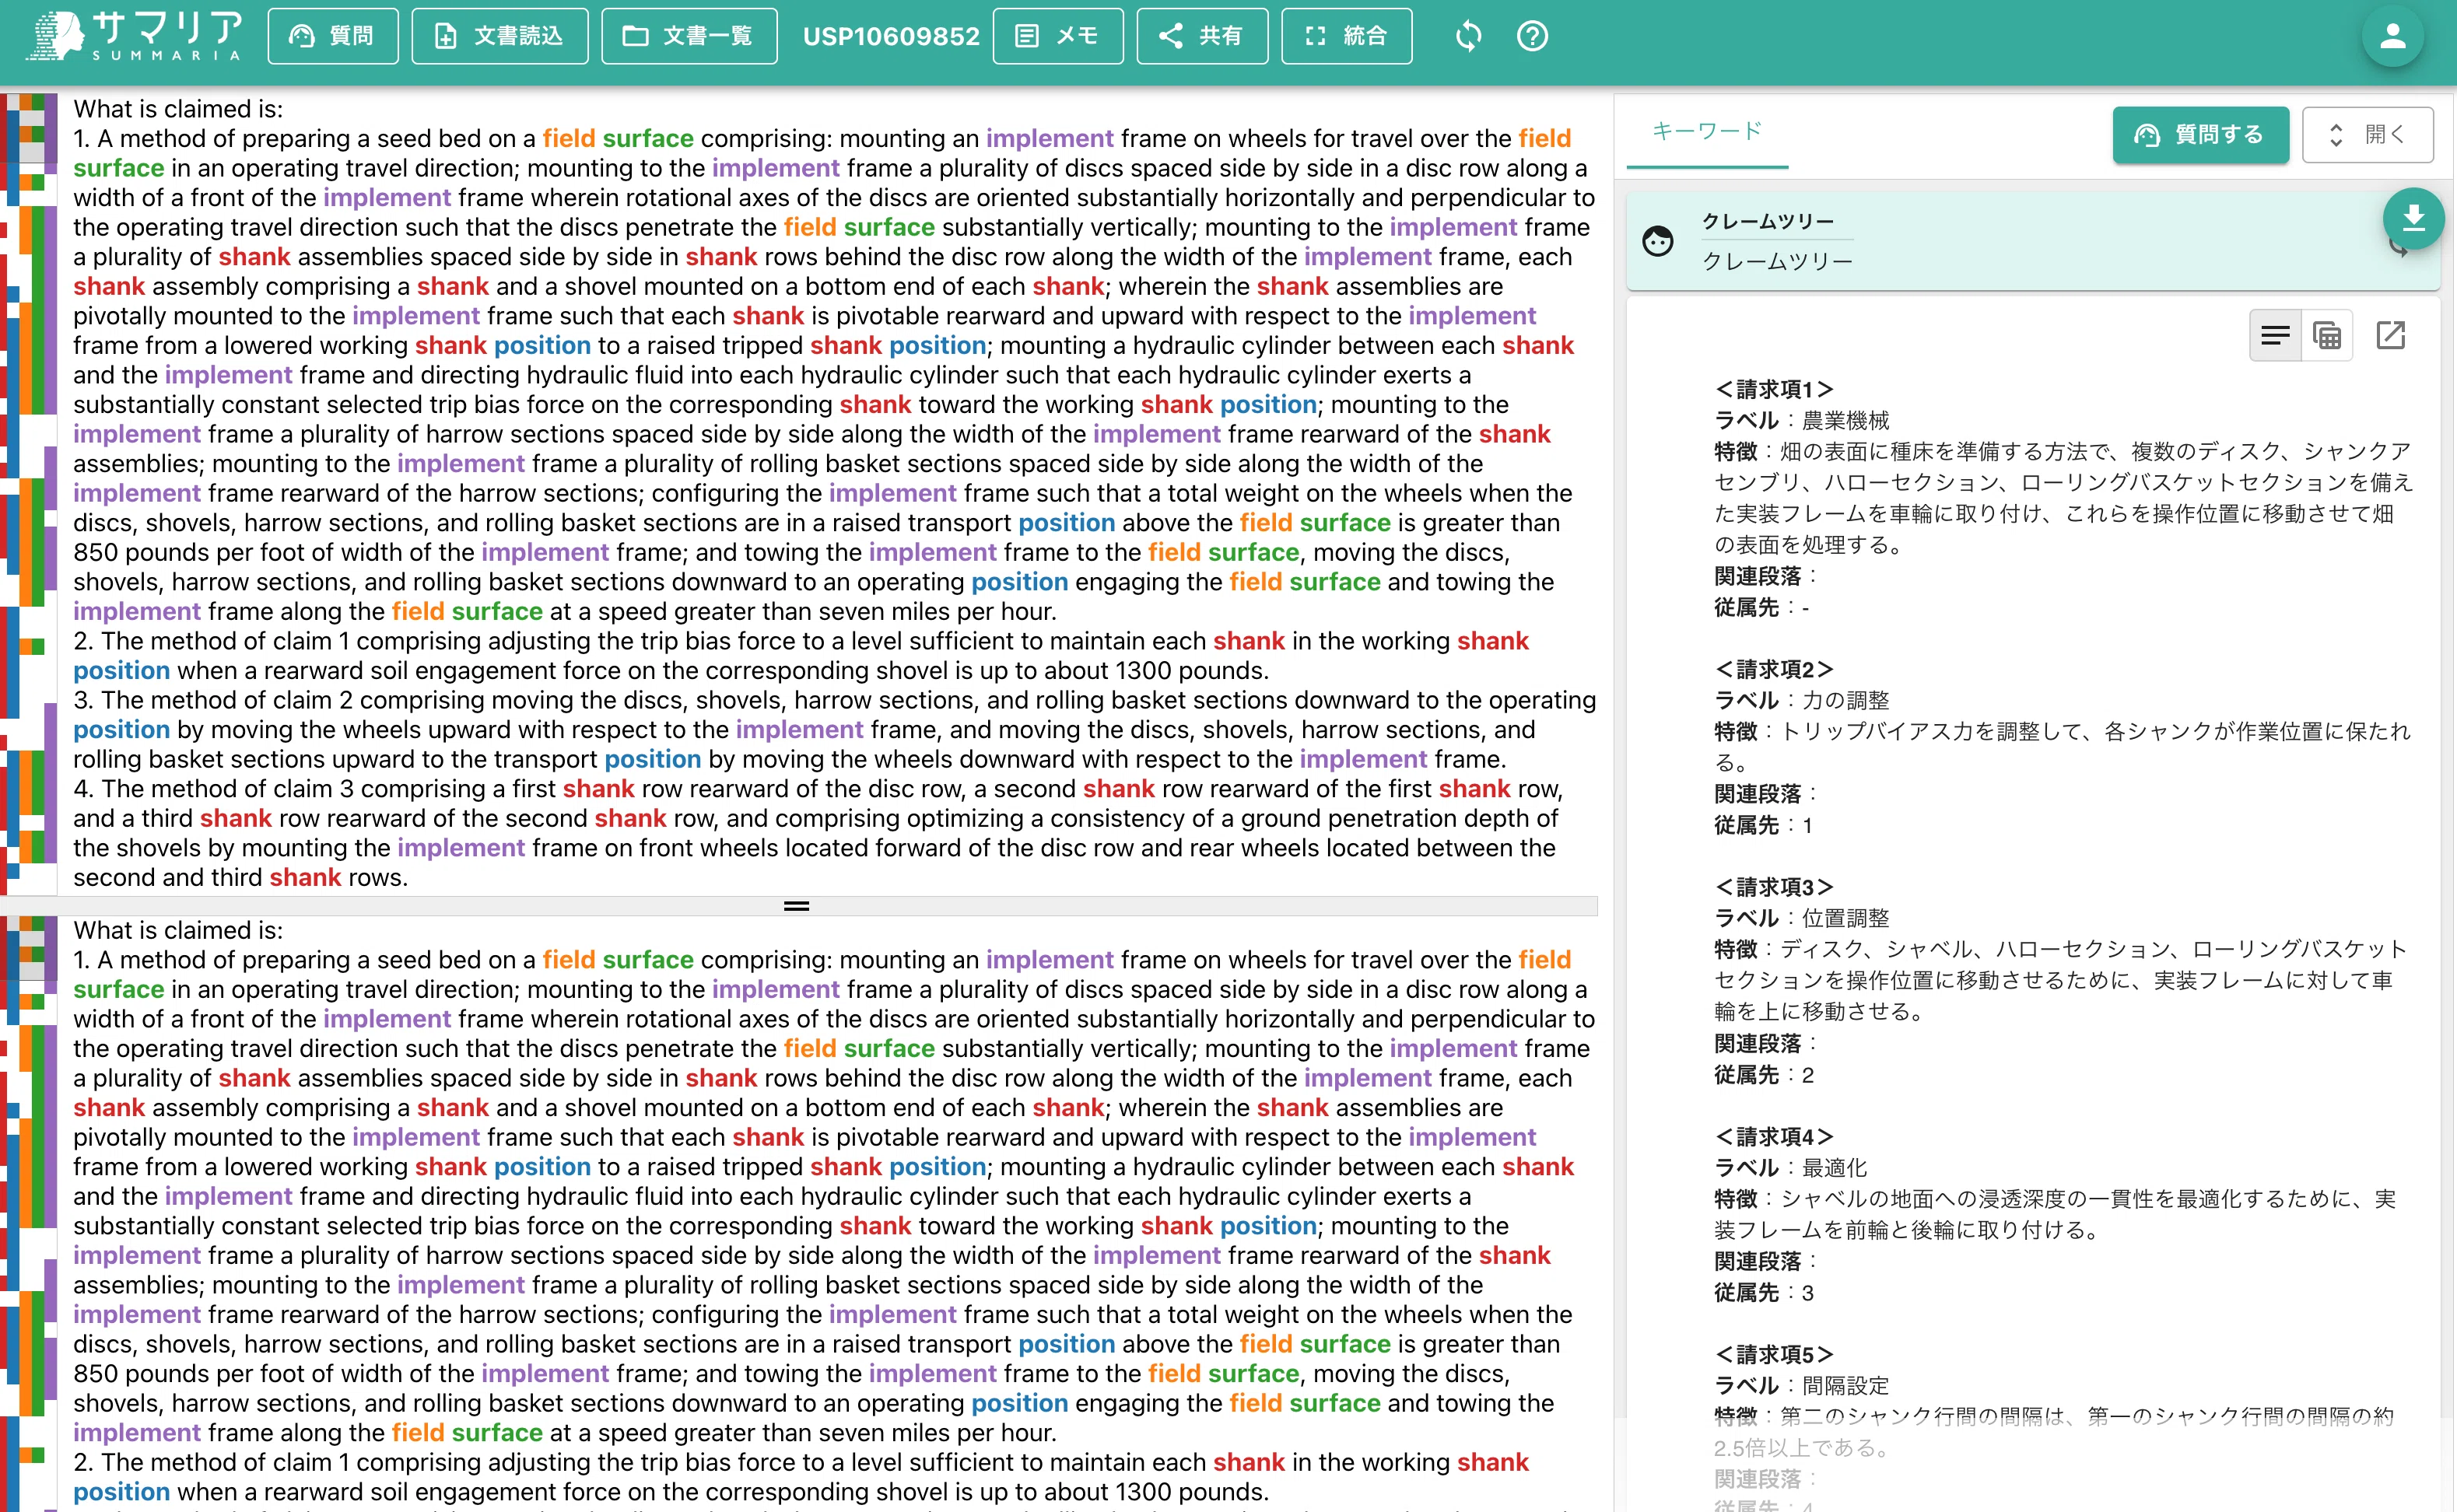Click the label 最適化
This screenshot has width=2457, height=1512.
[1834, 1167]
